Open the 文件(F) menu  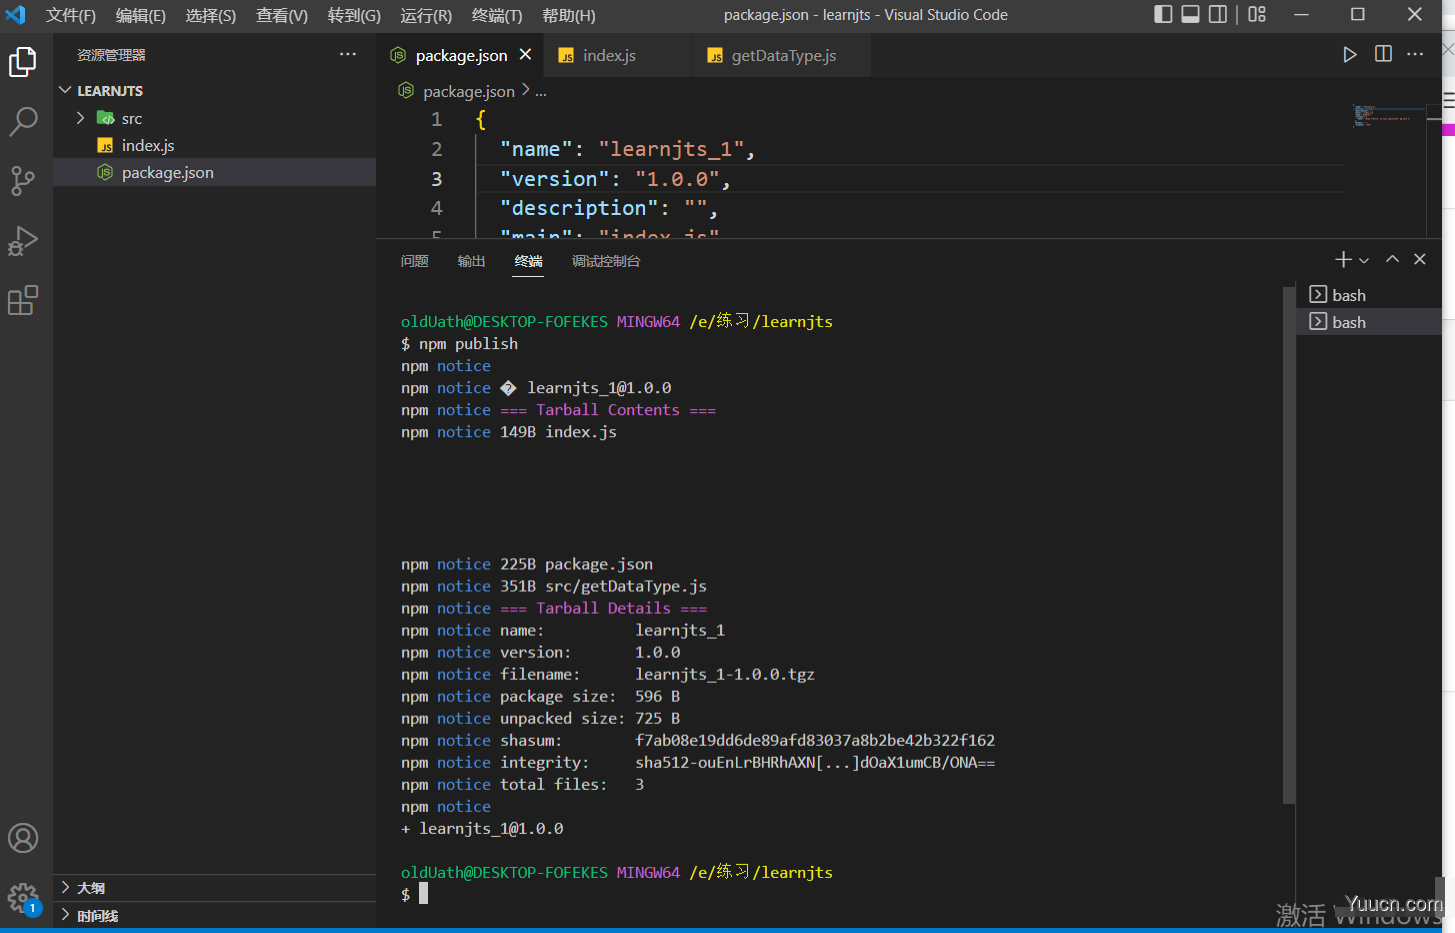pos(71,15)
